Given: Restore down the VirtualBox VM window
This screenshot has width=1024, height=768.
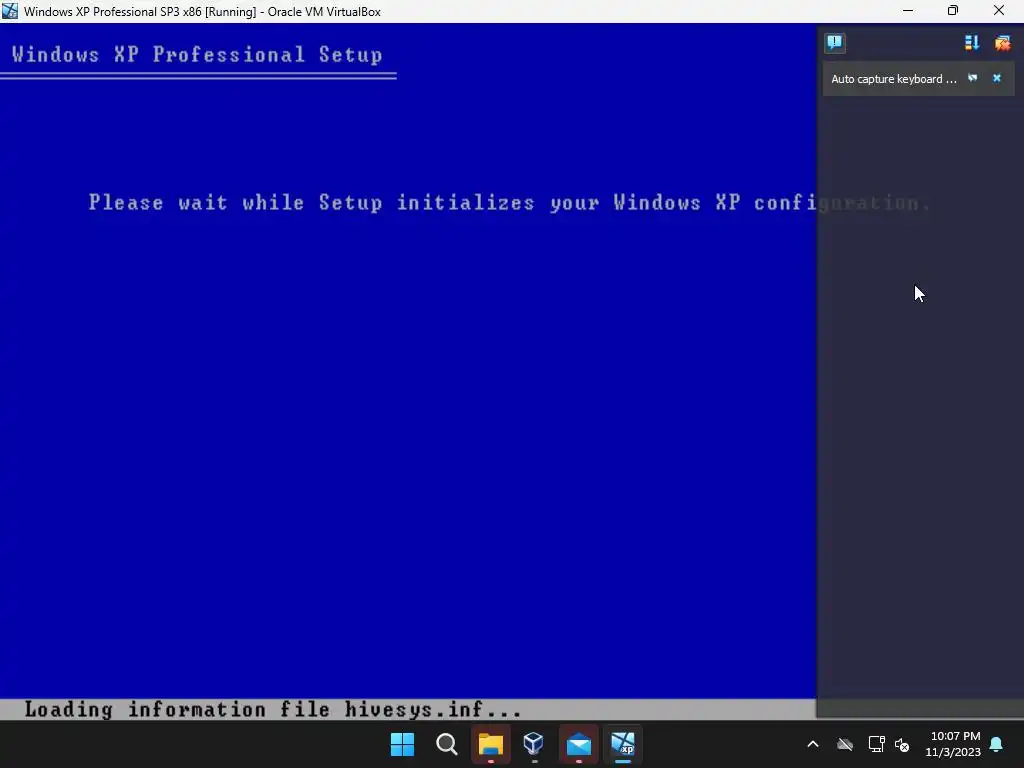Looking at the screenshot, I should [953, 10].
